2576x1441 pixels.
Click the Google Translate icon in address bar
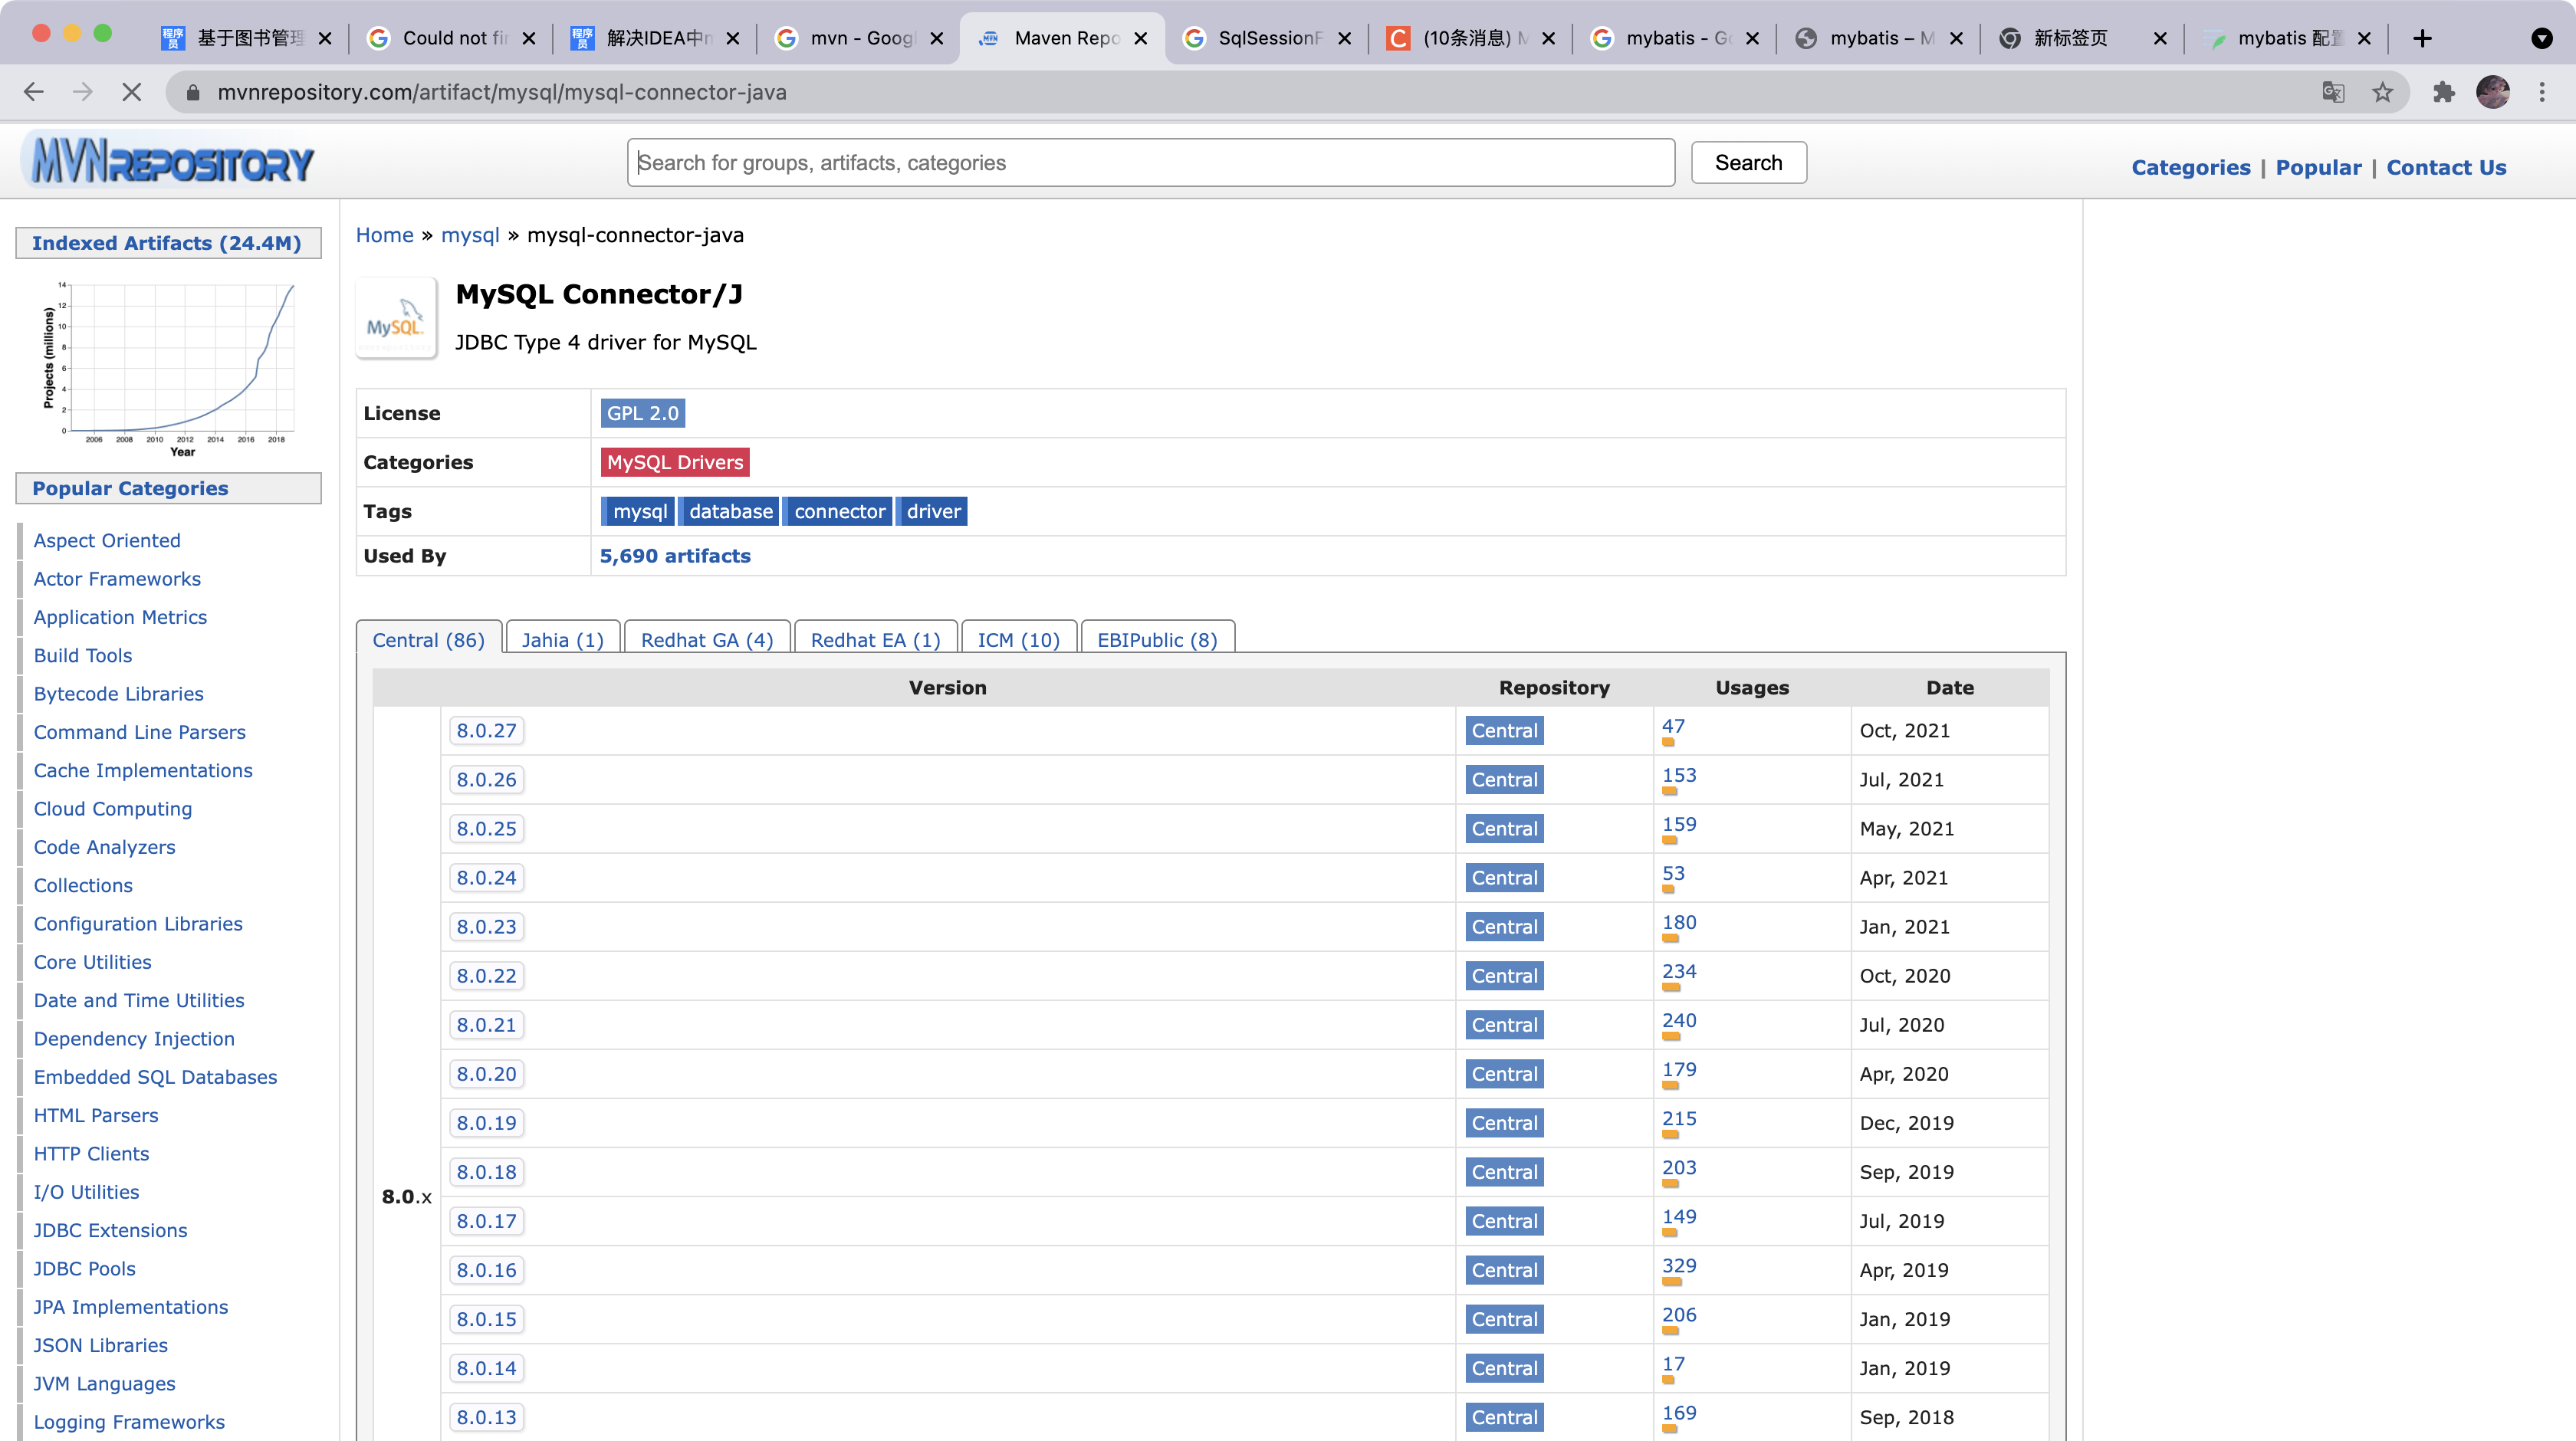point(2333,92)
